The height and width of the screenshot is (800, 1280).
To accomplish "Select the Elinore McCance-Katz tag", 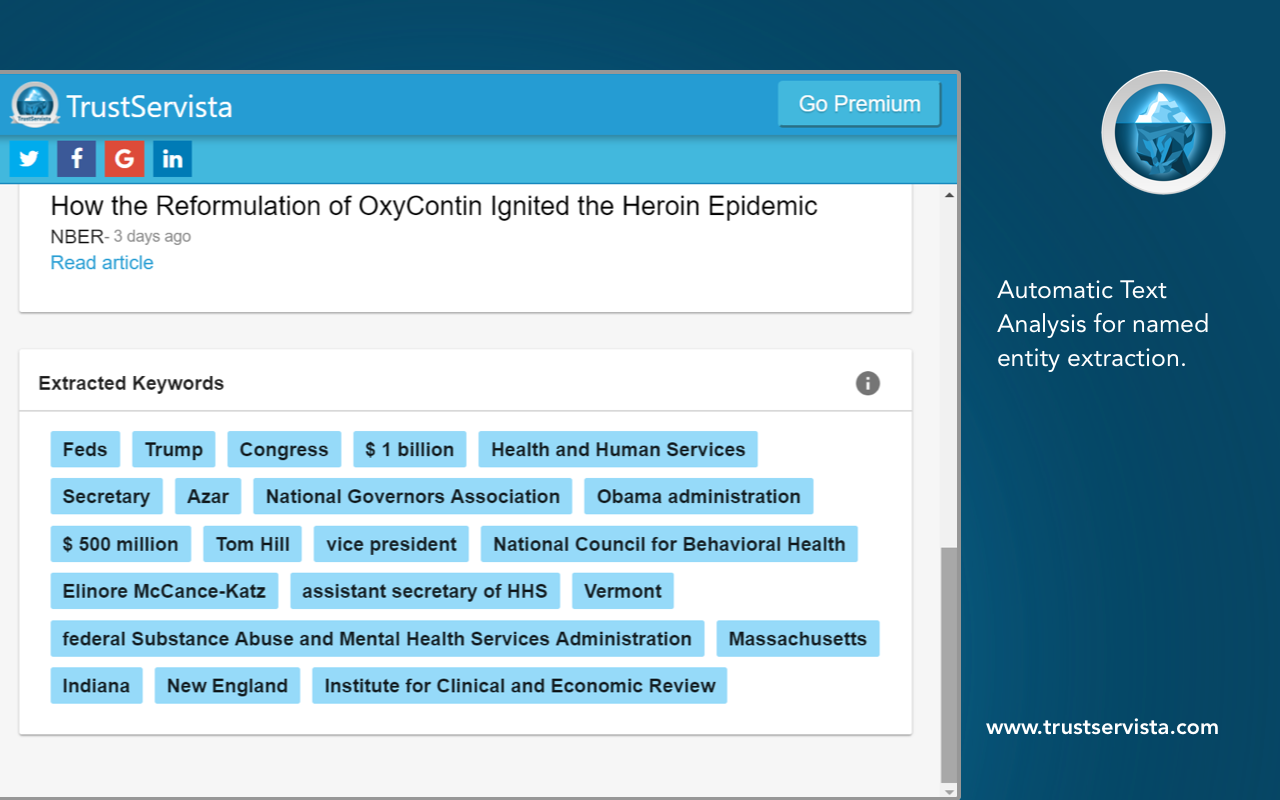I will pyautogui.click(x=164, y=591).
